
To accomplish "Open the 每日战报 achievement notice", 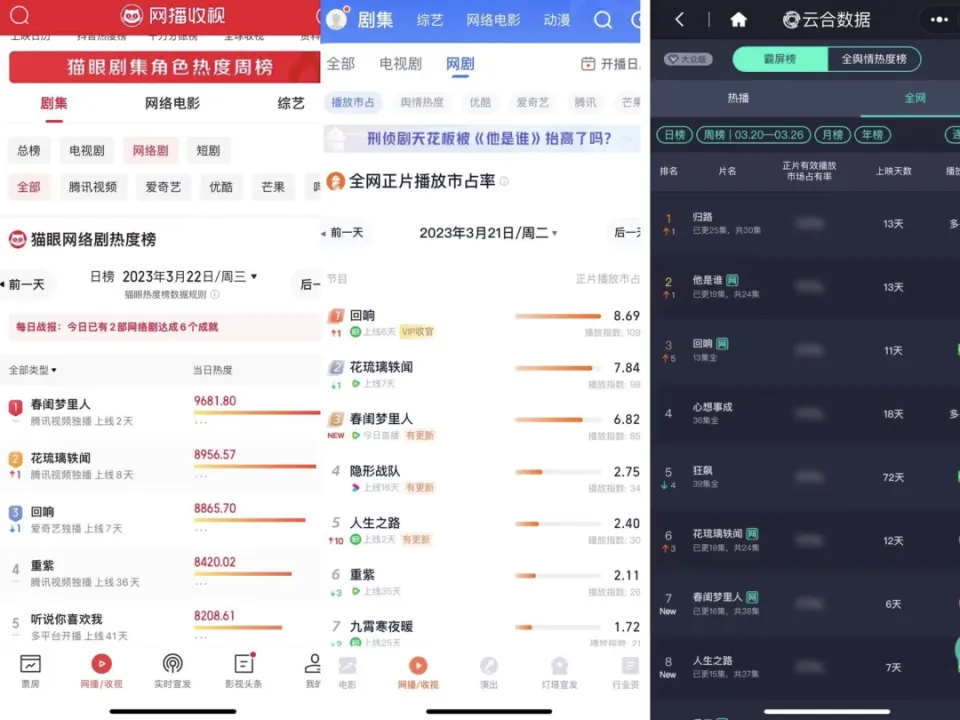I will click(x=162, y=327).
